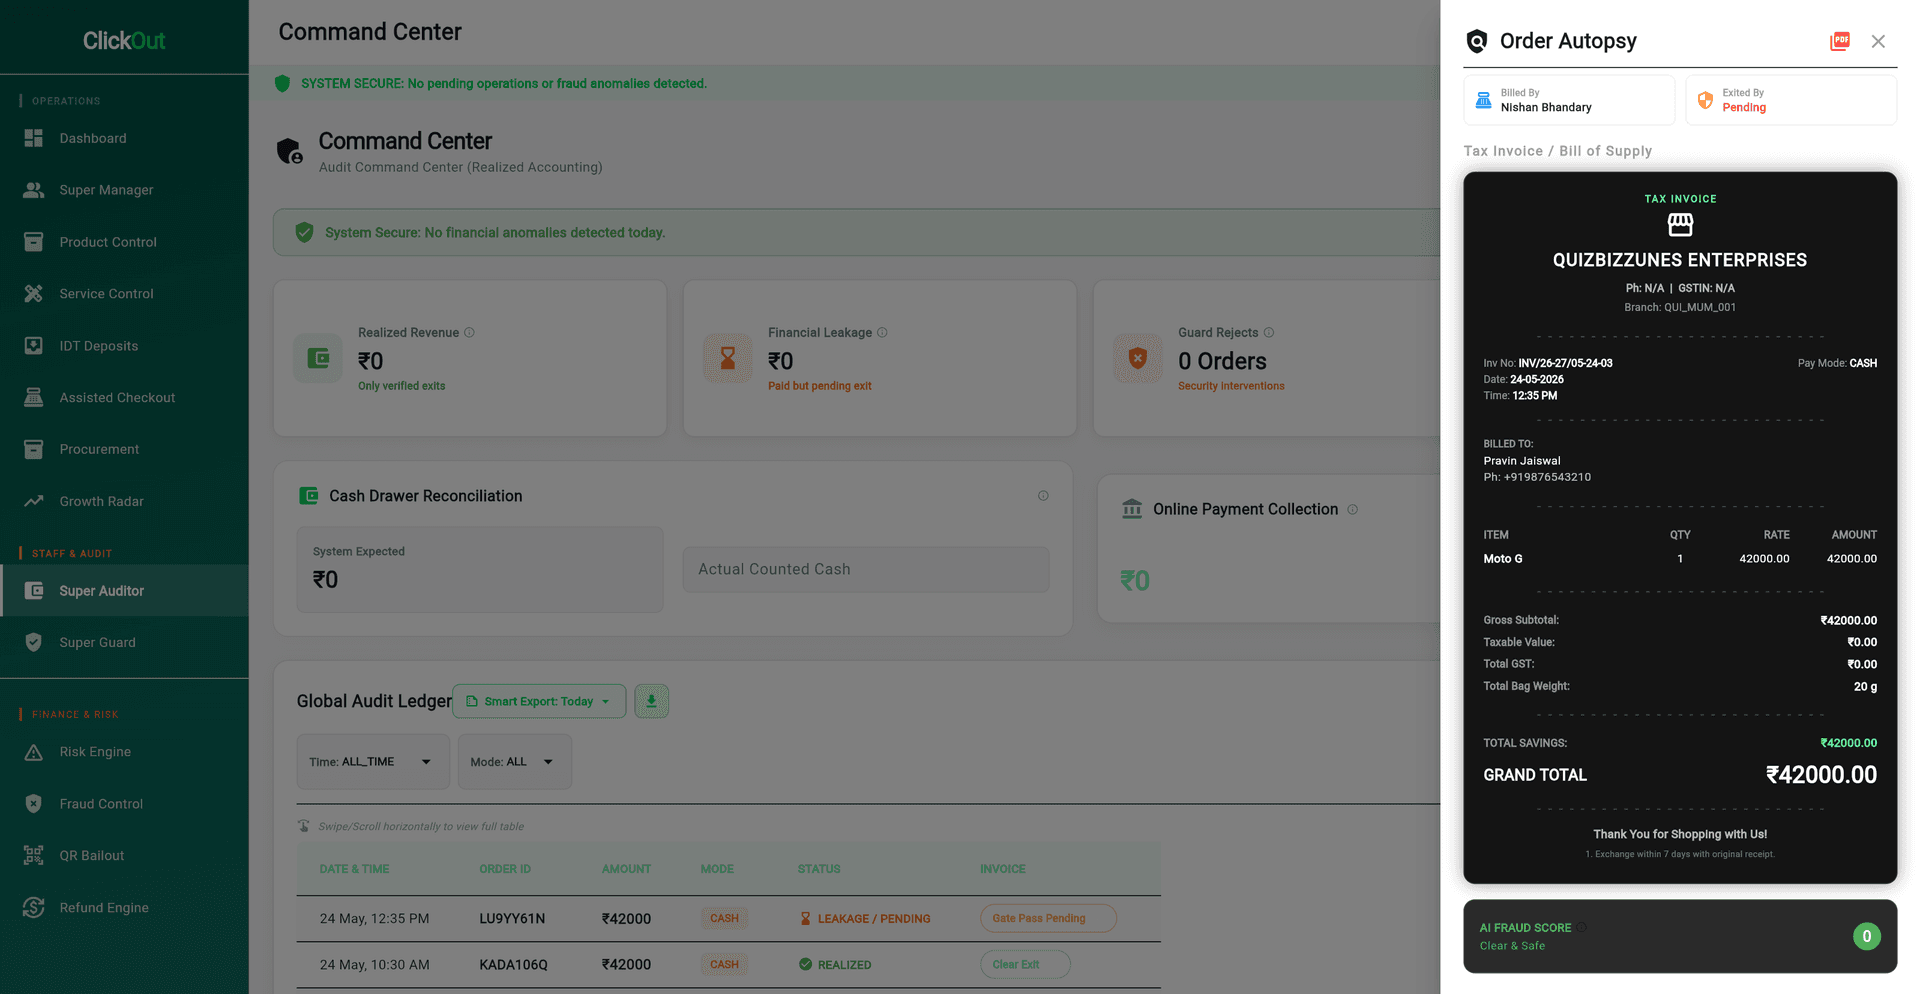The height and width of the screenshot is (994, 1920).
Task: Click the Clear & Safe fraud label
Action: [x=1512, y=946]
